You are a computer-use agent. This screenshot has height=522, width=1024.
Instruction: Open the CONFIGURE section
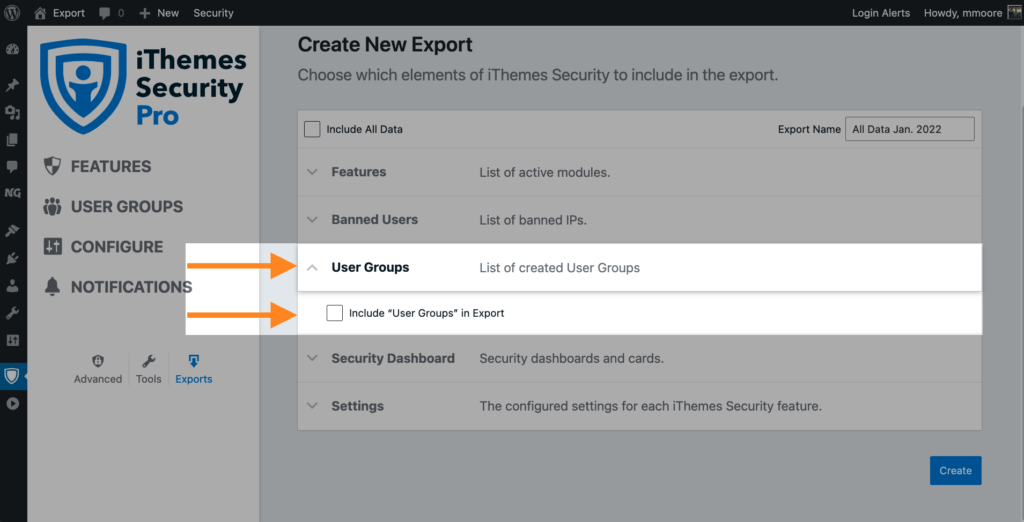pos(103,247)
